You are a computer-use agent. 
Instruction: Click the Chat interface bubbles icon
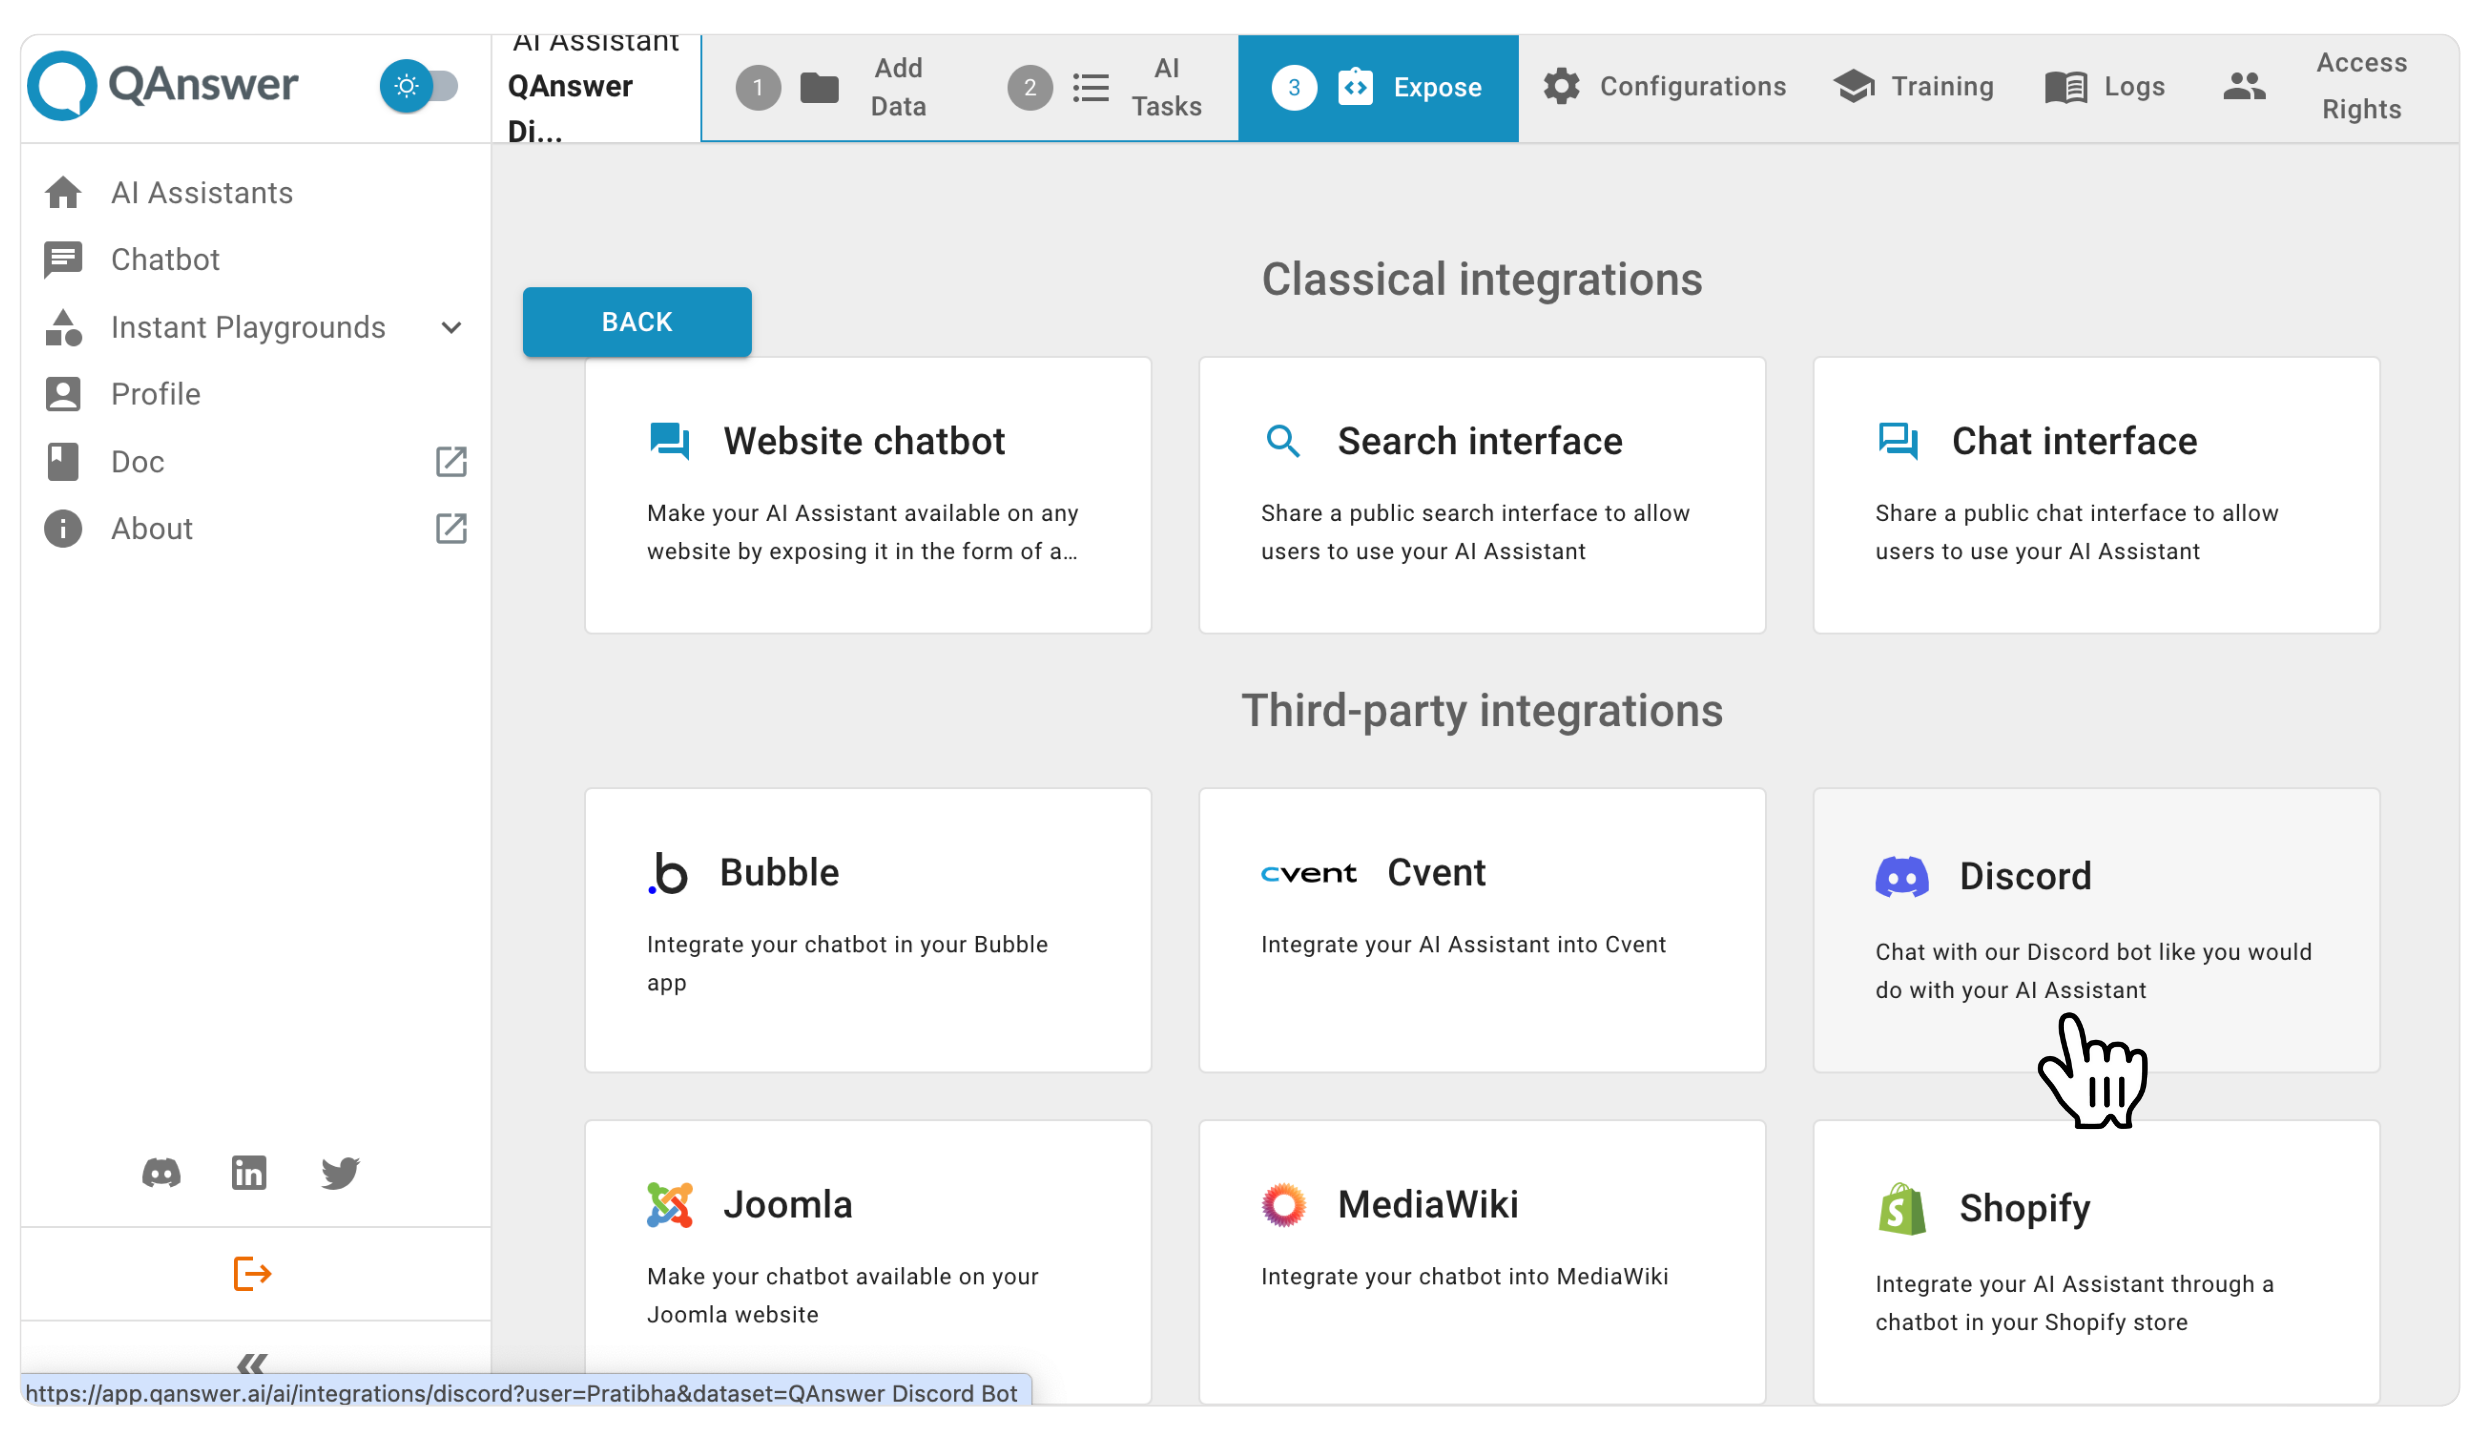1897,441
